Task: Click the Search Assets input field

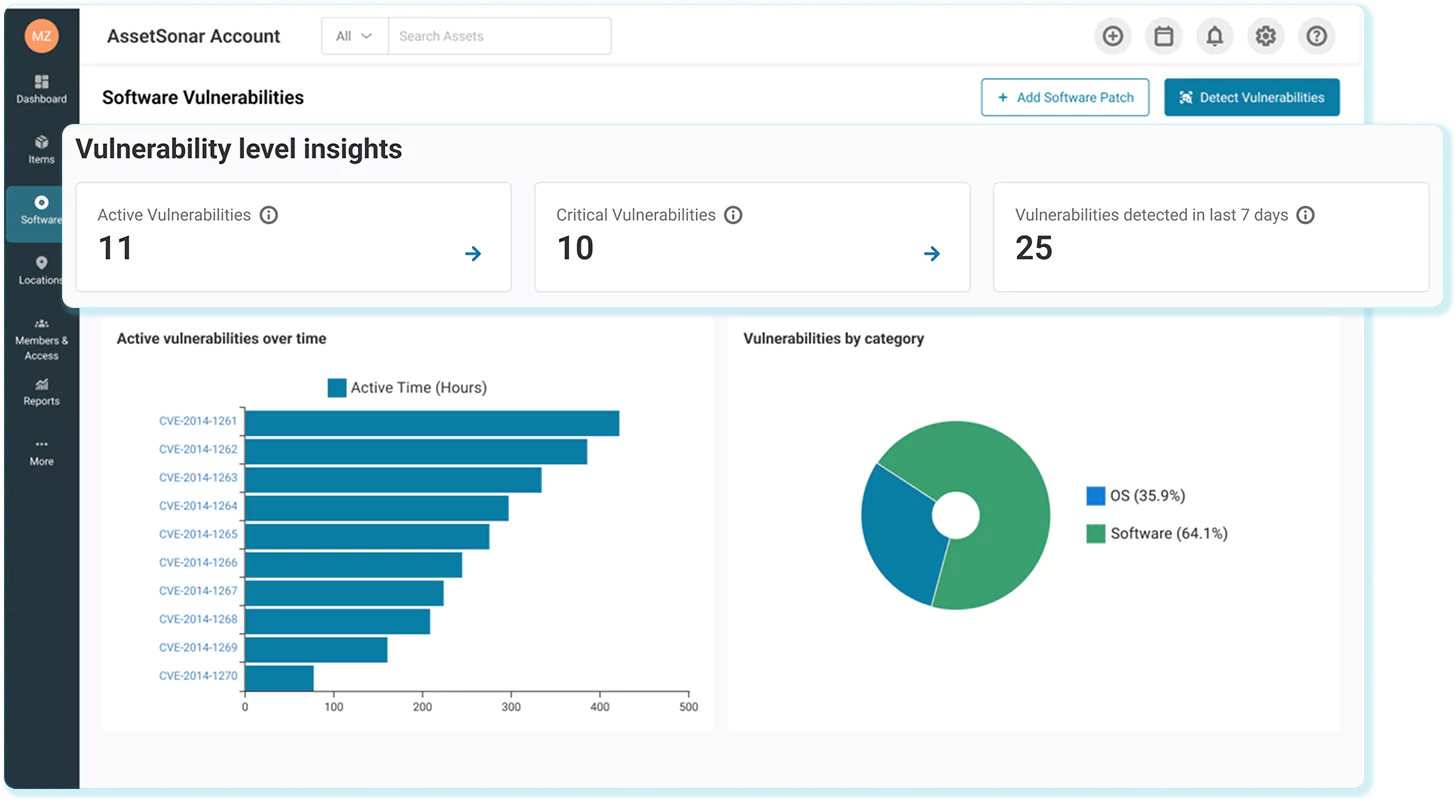Action: (x=499, y=37)
